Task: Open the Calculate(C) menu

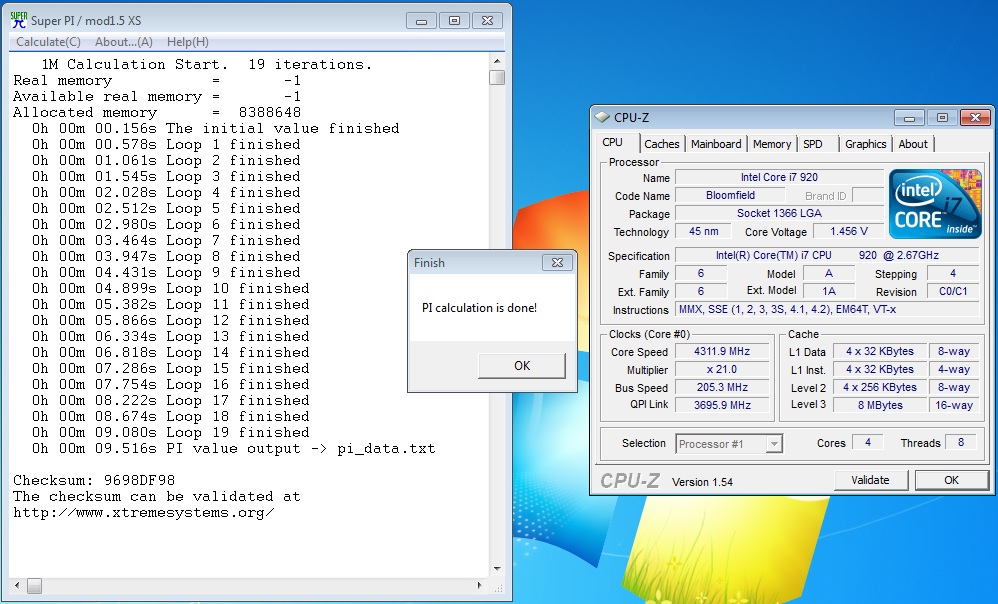Action: pyautogui.click(x=48, y=42)
